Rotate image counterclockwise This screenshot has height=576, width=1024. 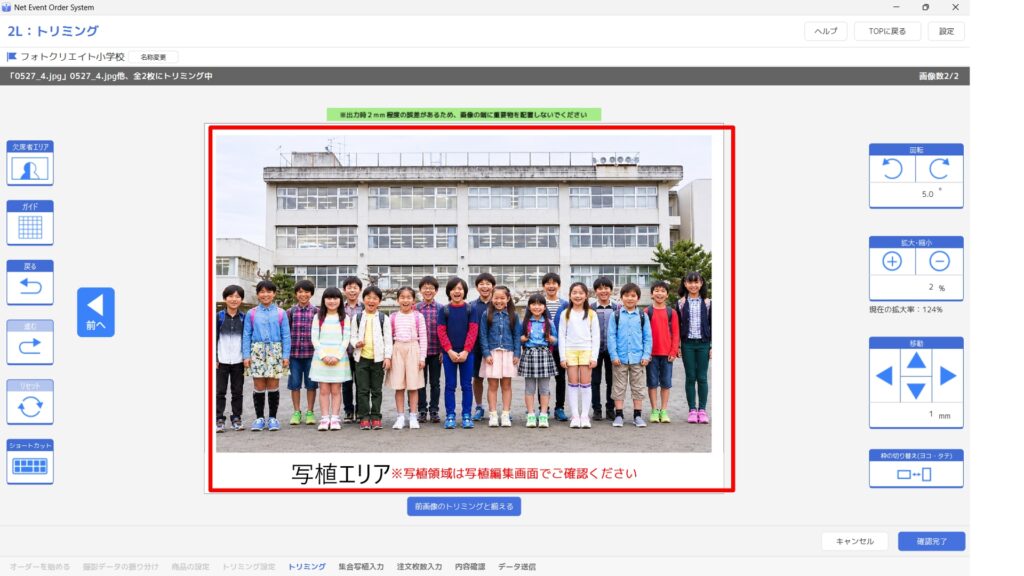coord(892,169)
